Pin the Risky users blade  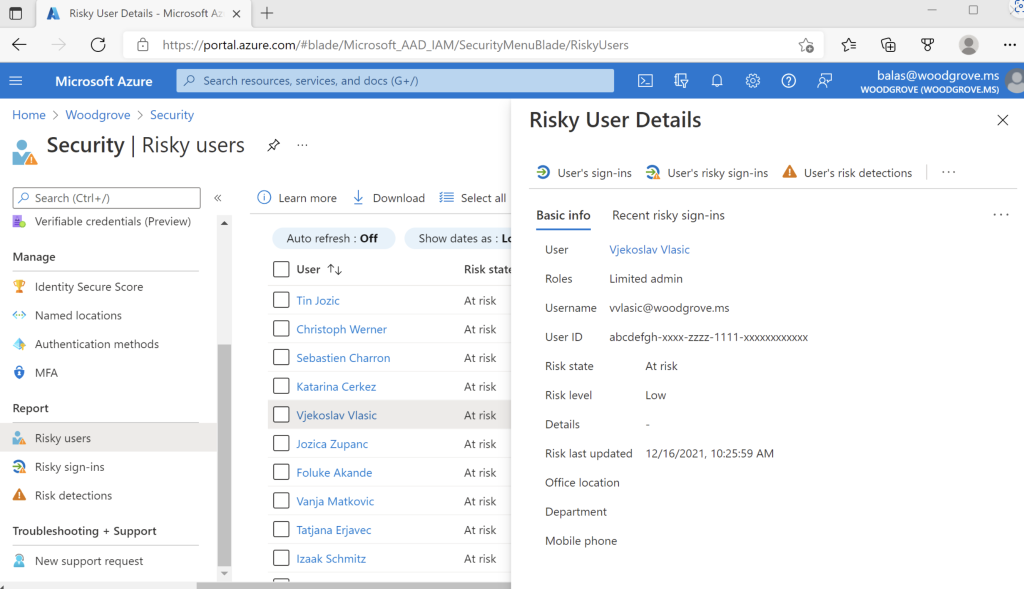(274, 145)
